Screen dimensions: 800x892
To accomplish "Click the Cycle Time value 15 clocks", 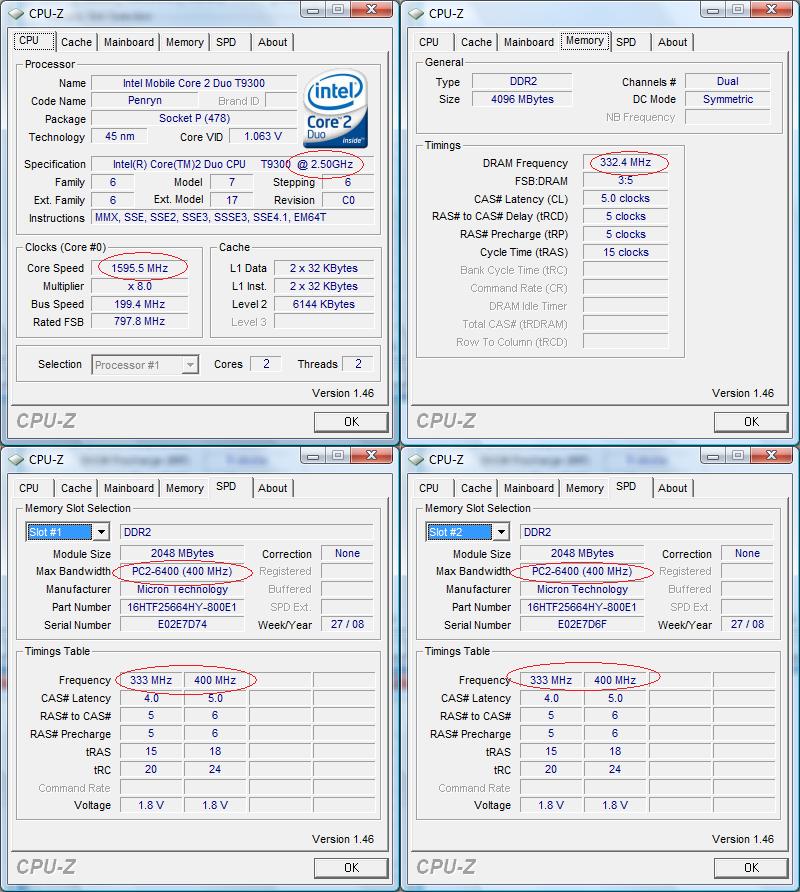I will pos(625,252).
